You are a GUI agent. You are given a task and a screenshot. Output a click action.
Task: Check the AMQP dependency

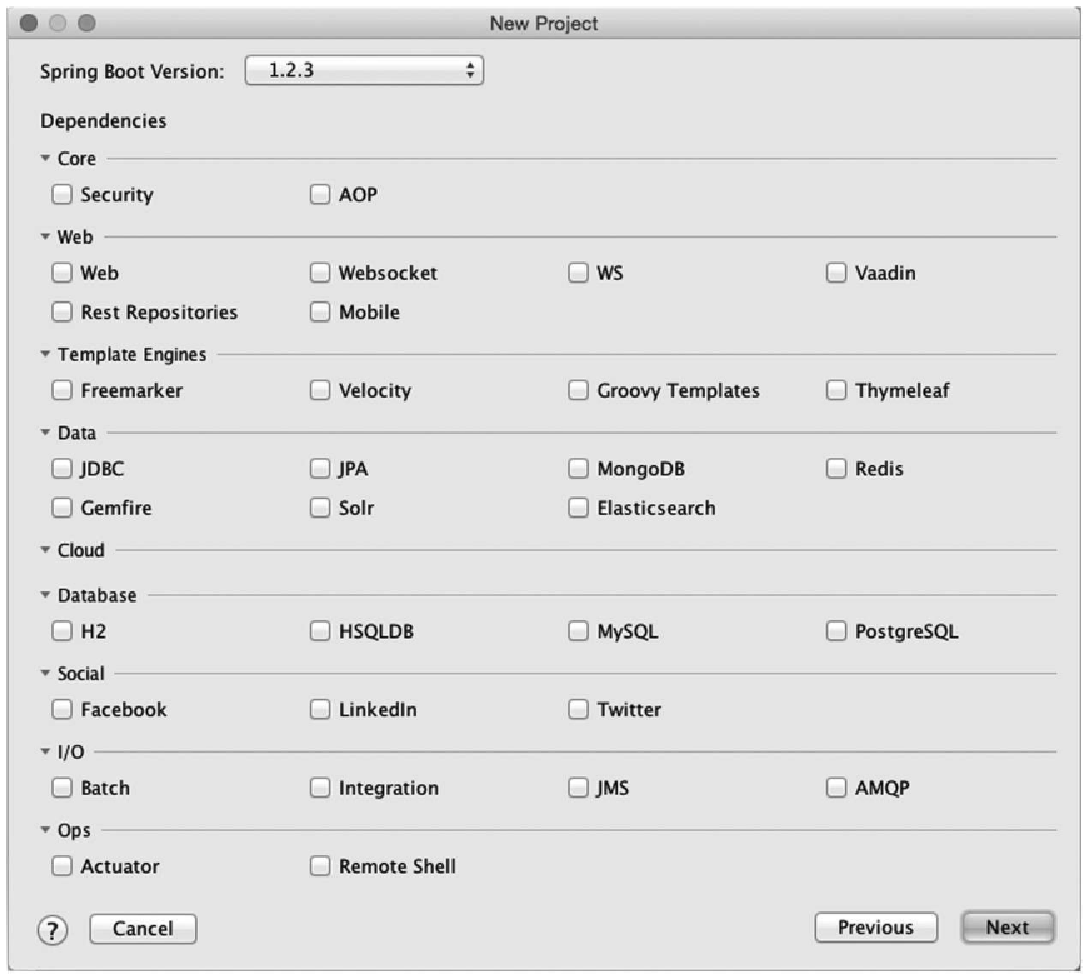(836, 788)
